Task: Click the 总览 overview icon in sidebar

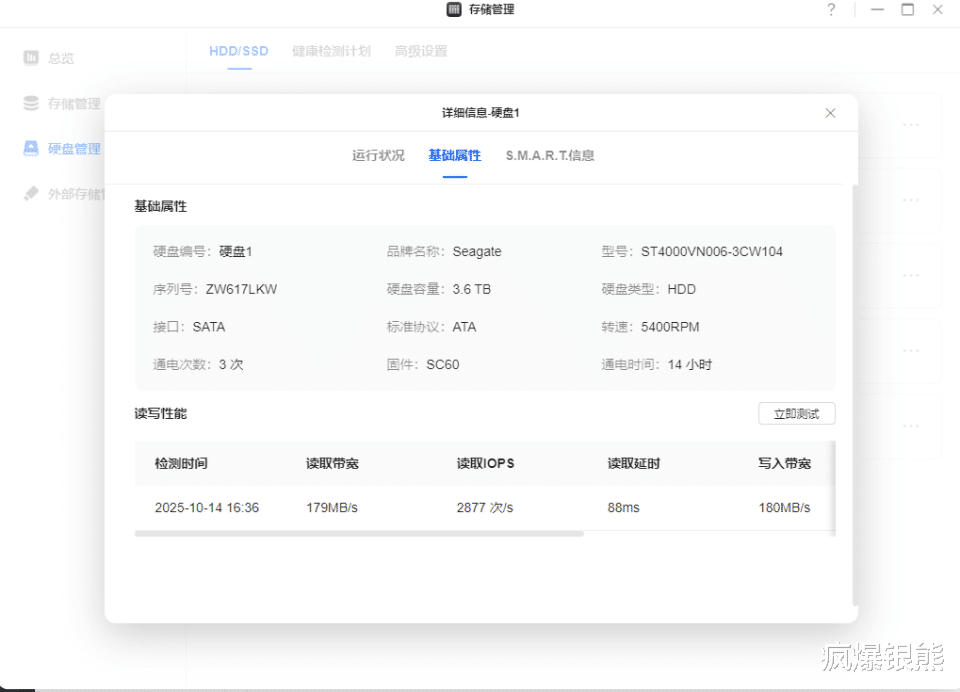Action: (32, 58)
